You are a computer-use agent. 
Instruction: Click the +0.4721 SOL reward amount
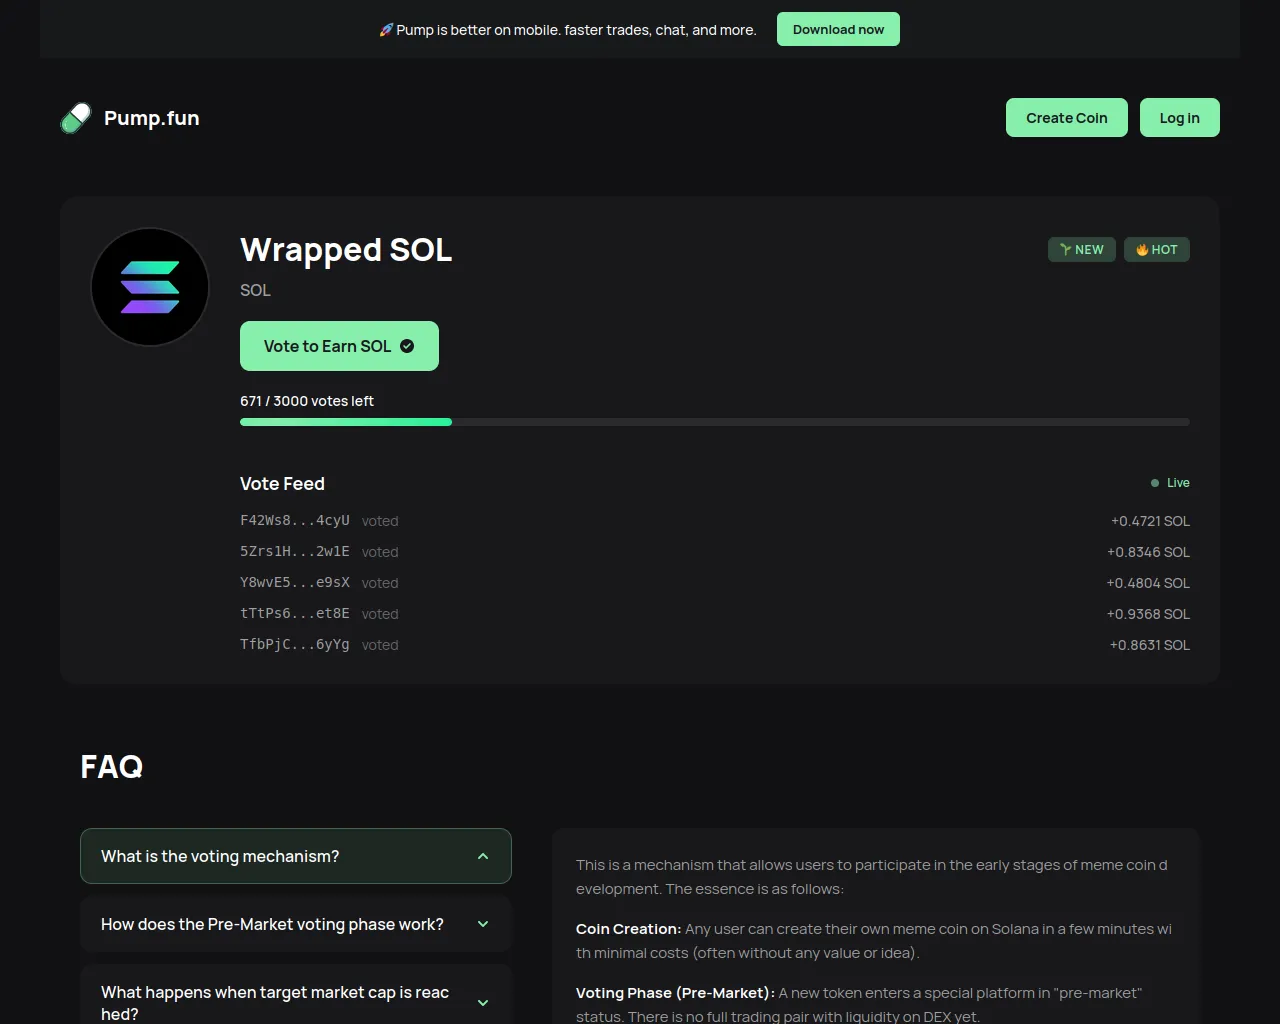coord(1150,521)
